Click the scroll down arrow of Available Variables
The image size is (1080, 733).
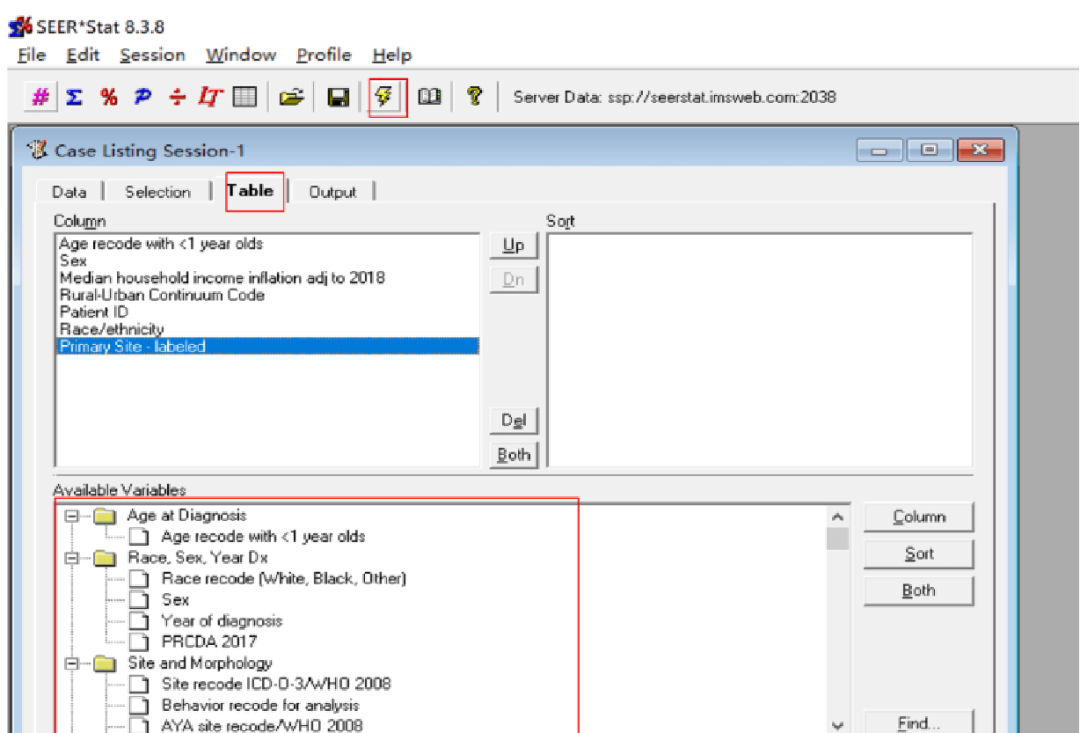tap(838, 725)
